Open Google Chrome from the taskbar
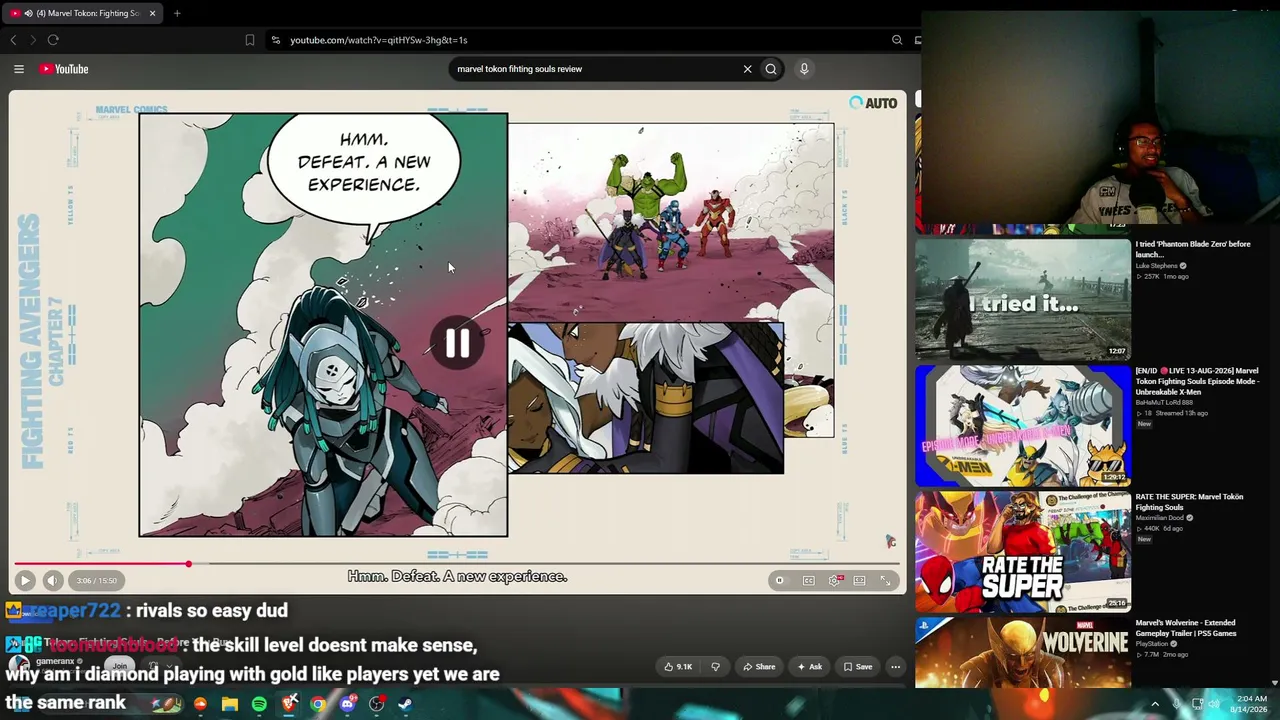 click(x=318, y=704)
